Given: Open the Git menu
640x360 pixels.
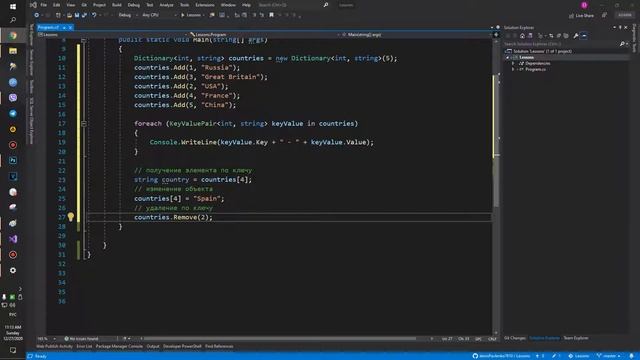Looking at the screenshot, I should pos(84,5).
